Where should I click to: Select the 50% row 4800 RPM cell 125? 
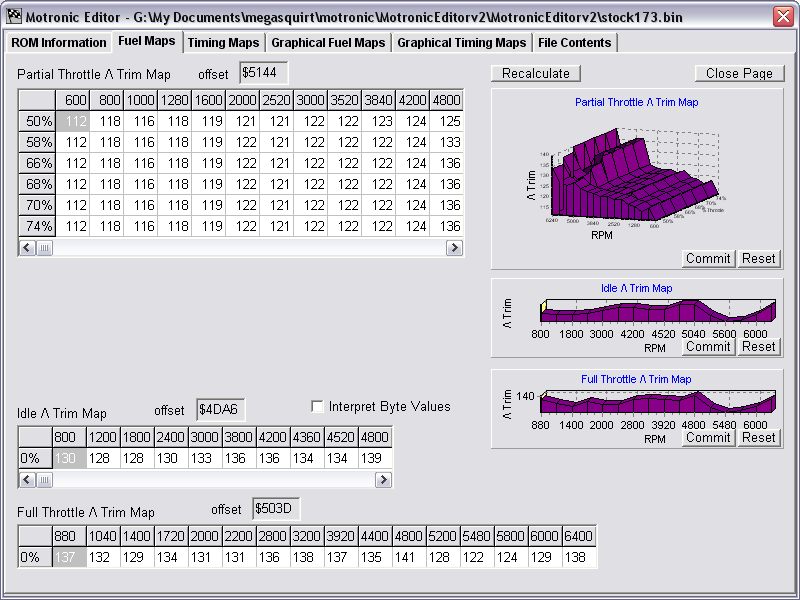[446, 121]
